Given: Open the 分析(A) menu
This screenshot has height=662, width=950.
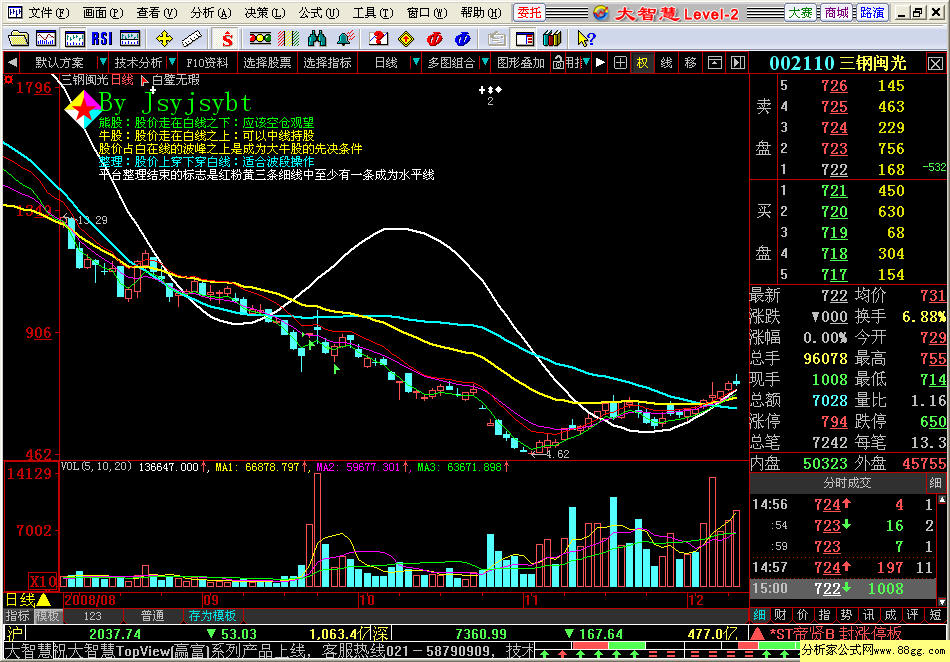Looking at the screenshot, I should [x=211, y=12].
